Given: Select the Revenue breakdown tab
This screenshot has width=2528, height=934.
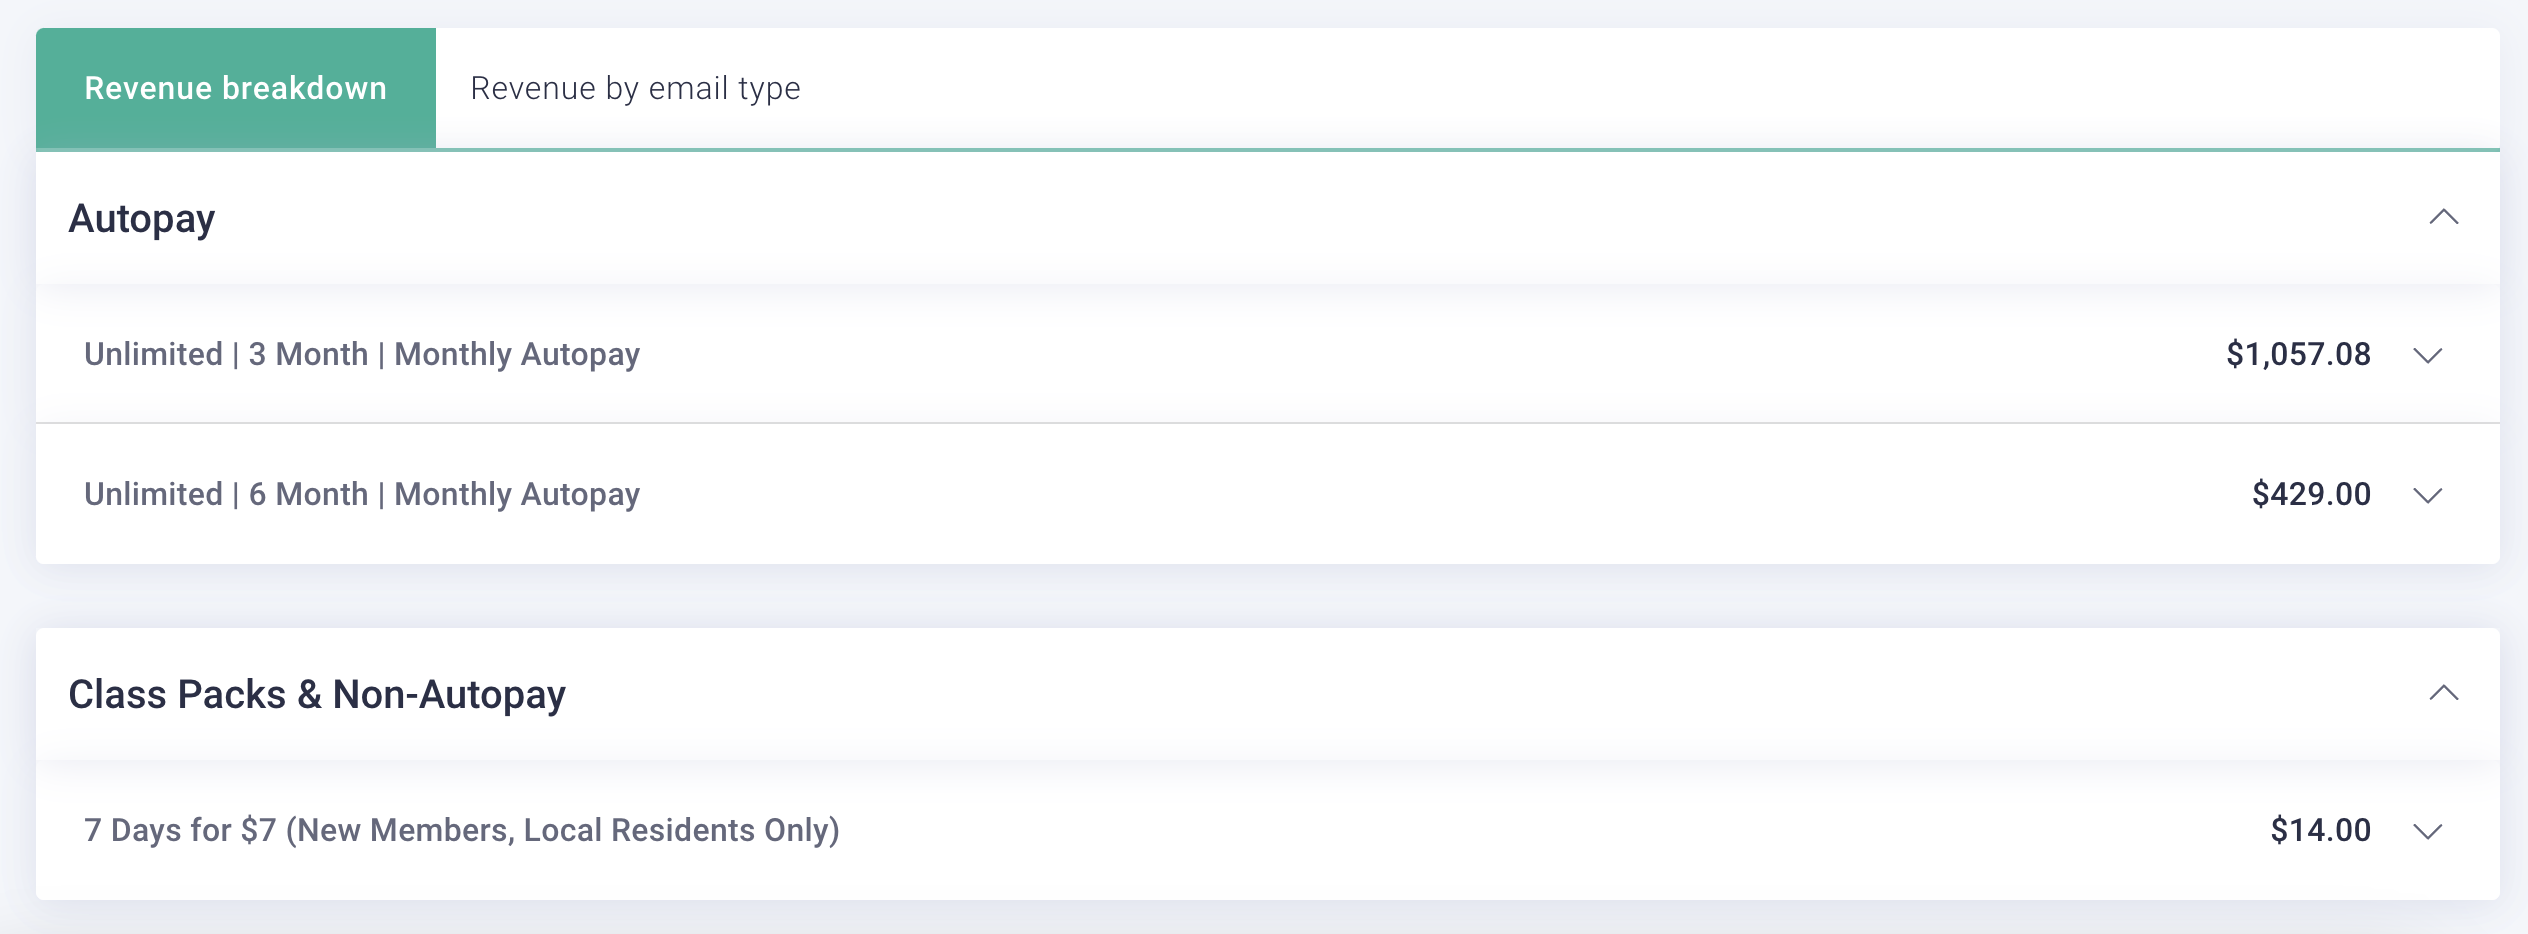Looking at the screenshot, I should [235, 88].
